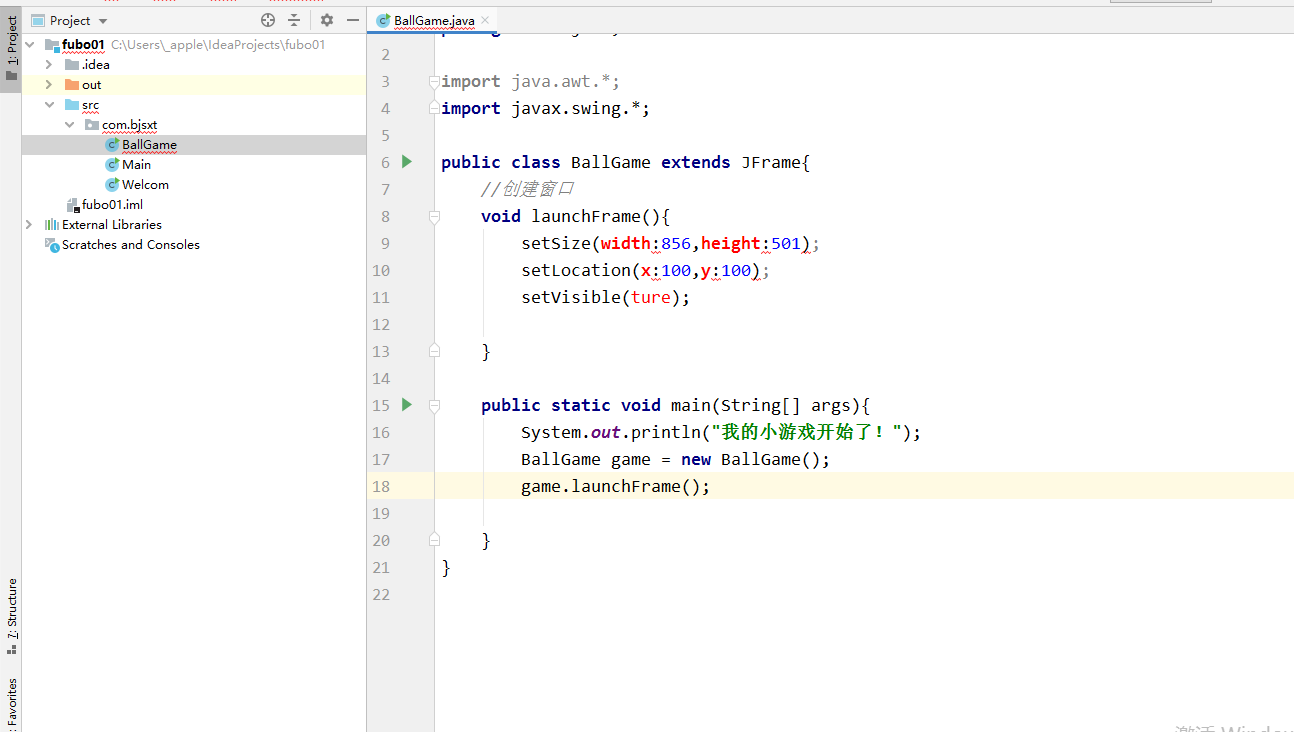Fold the main method at line 15

pyautogui.click(x=434, y=405)
